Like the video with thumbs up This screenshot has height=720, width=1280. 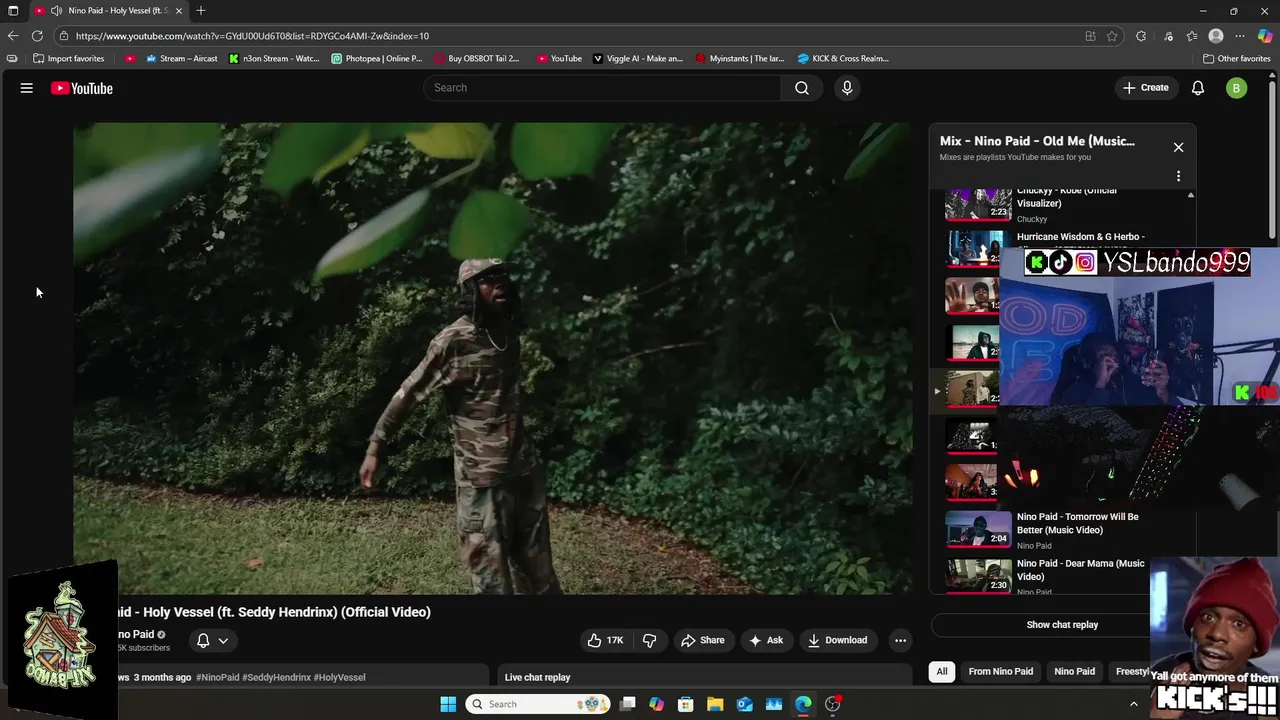coord(605,640)
